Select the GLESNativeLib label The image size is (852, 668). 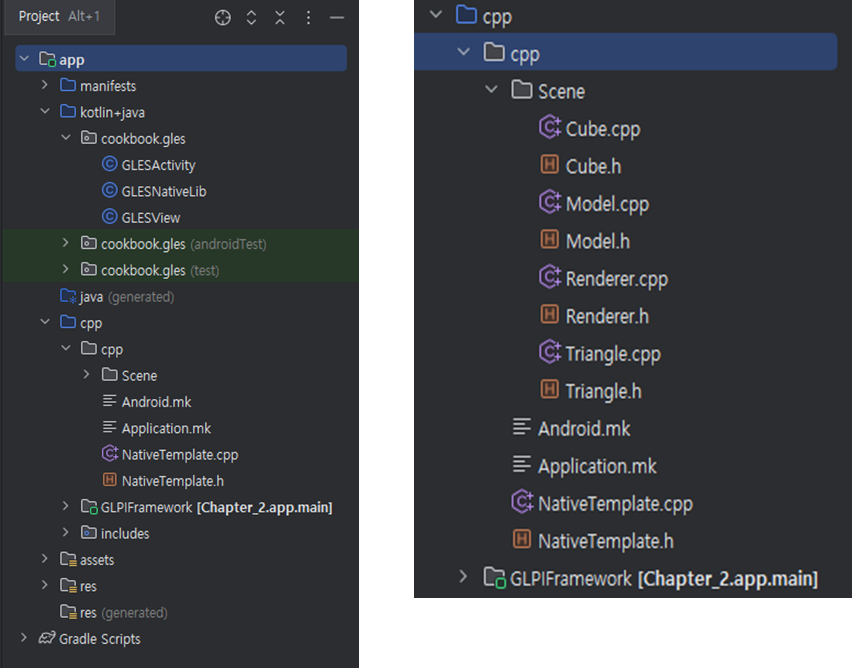[164, 191]
